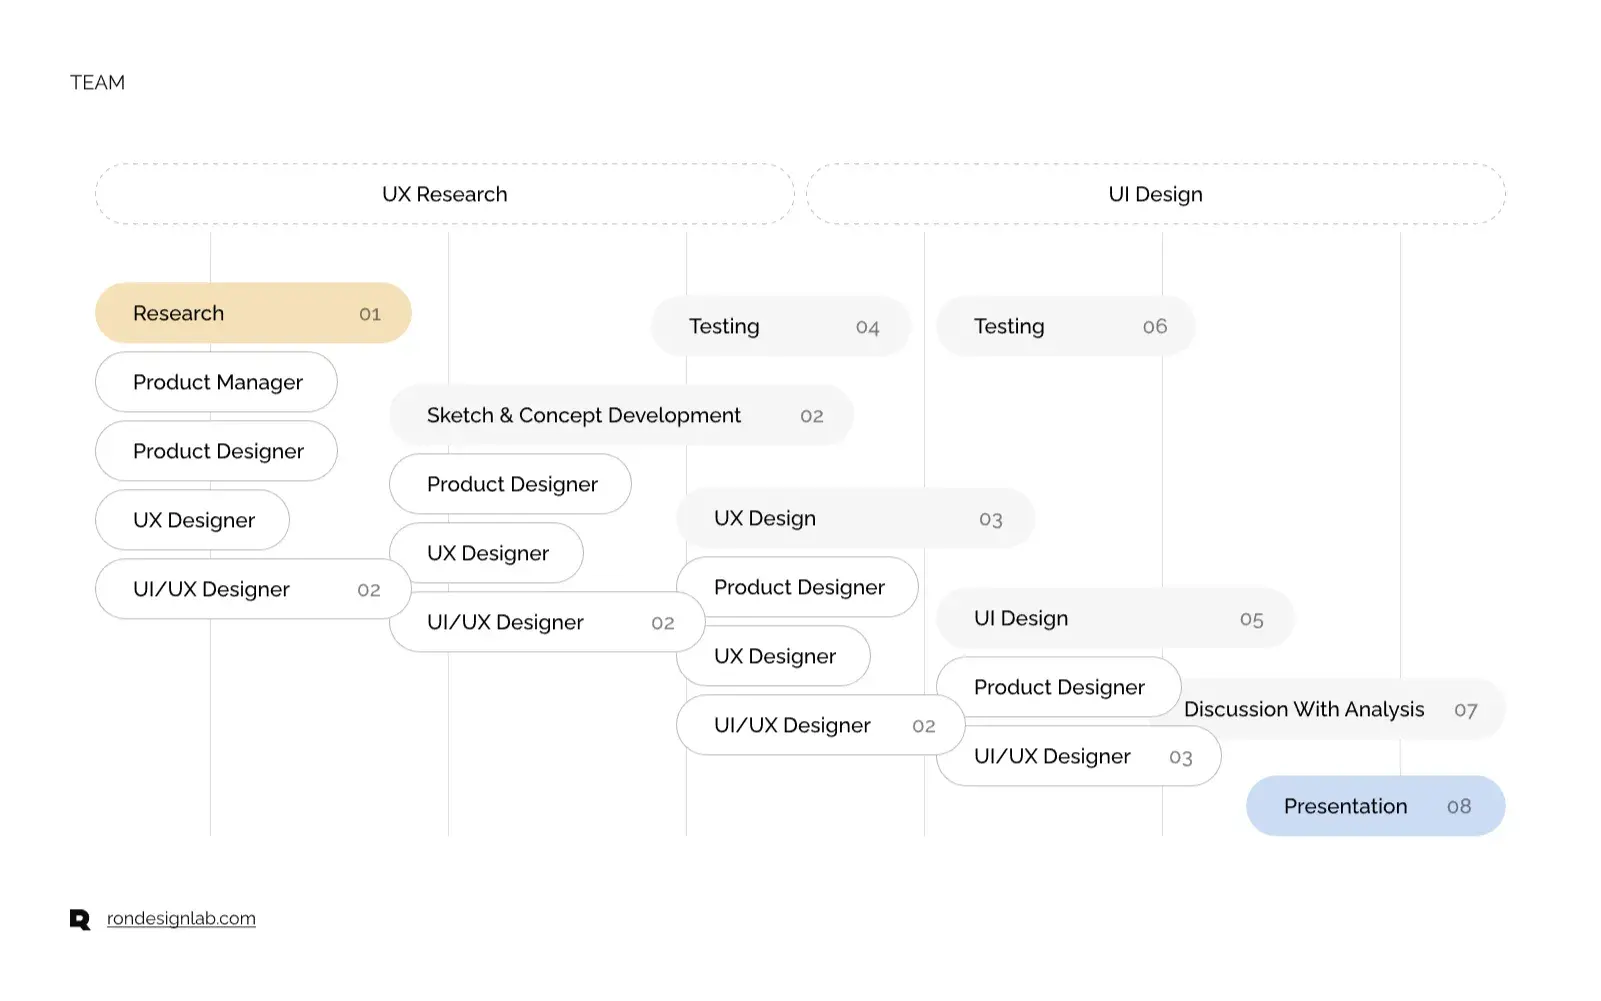This screenshot has width=1601, height=1001.
Task: Select the UI Design phase header
Action: coord(1156,194)
